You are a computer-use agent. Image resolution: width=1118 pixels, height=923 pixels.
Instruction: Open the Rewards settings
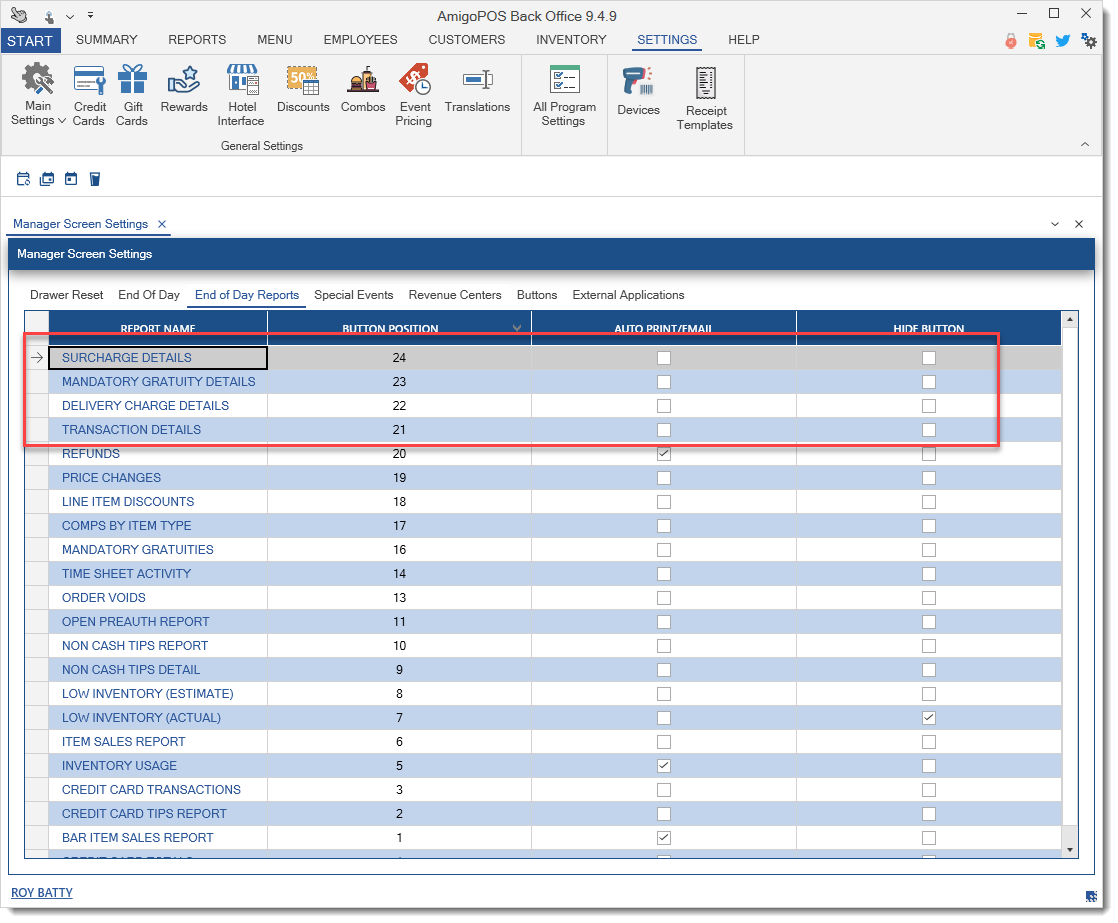[184, 90]
